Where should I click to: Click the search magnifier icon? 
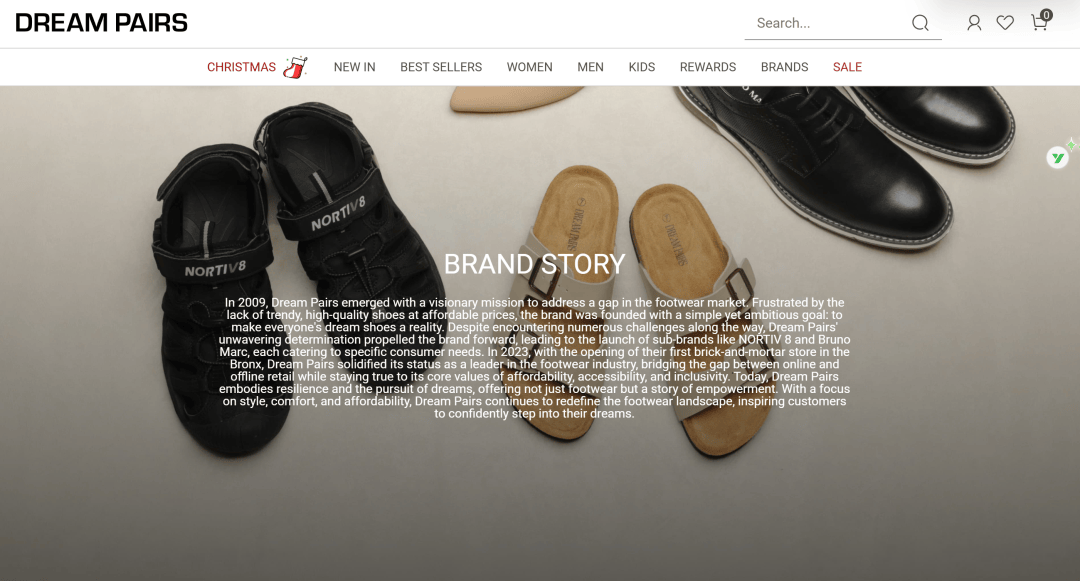[x=920, y=23]
